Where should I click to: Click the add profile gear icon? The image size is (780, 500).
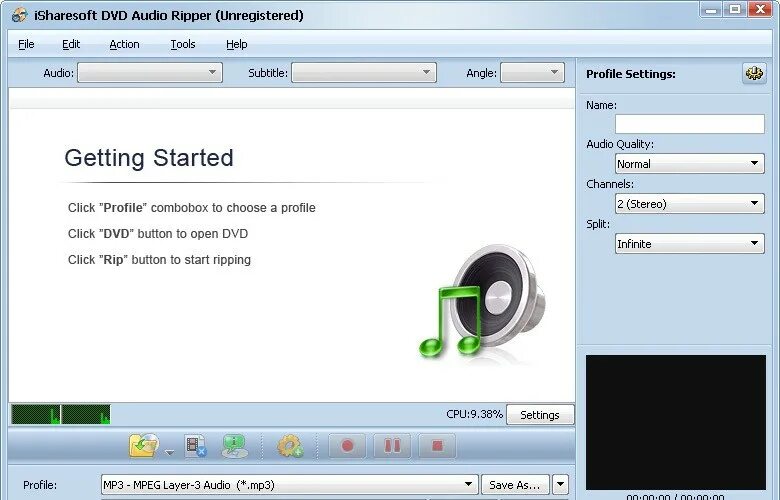290,446
